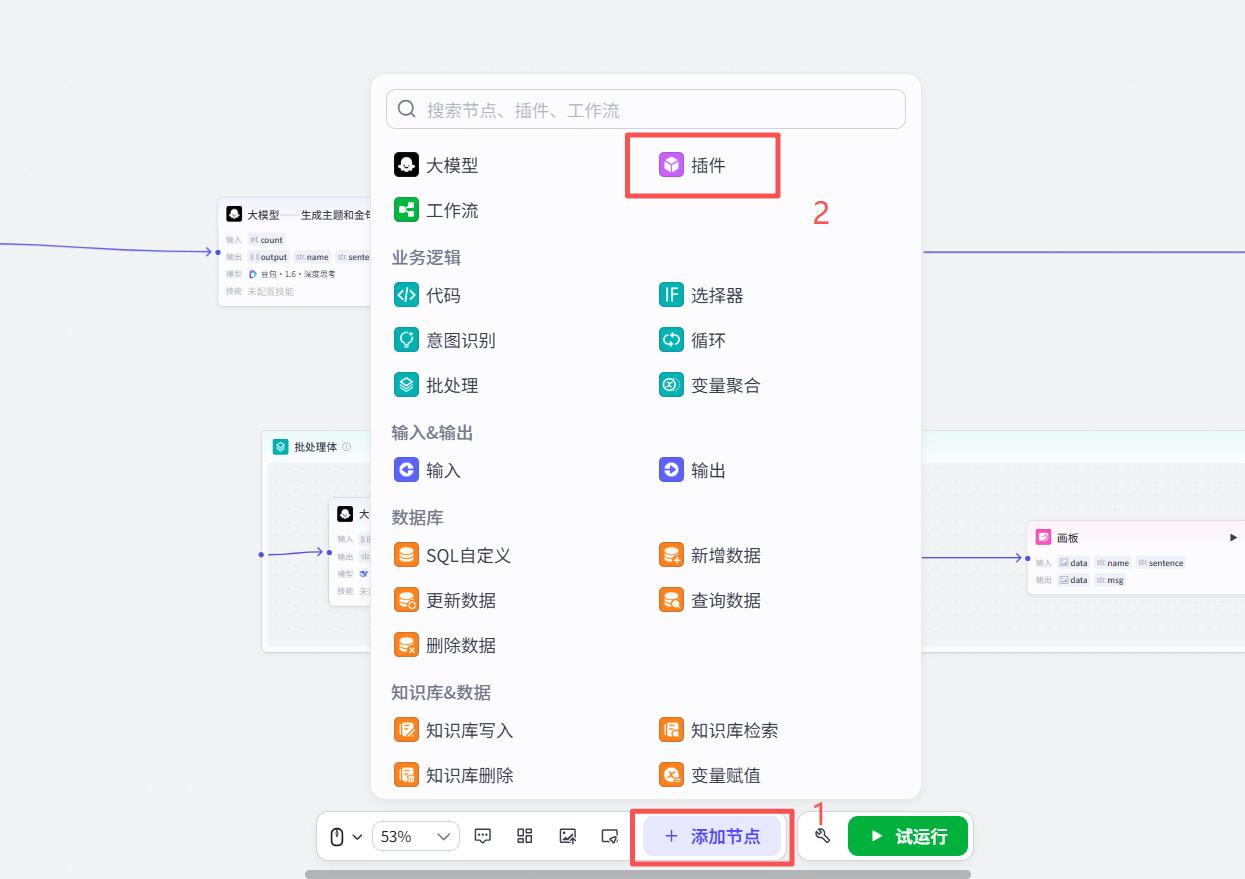1245x879 pixels.
Task: Select the IF 选择器 selector node icon
Action: point(671,295)
